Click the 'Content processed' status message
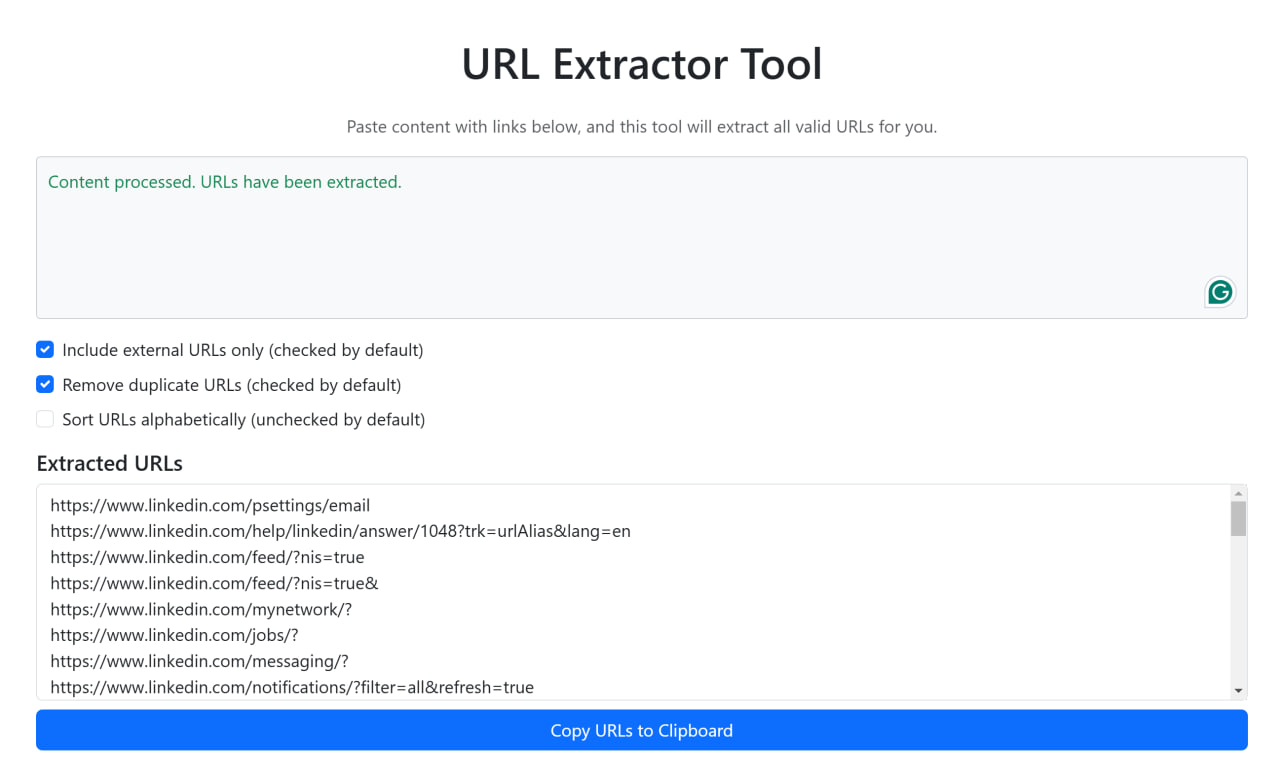Screen dimensions: 1280x780 (x=224, y=182)
